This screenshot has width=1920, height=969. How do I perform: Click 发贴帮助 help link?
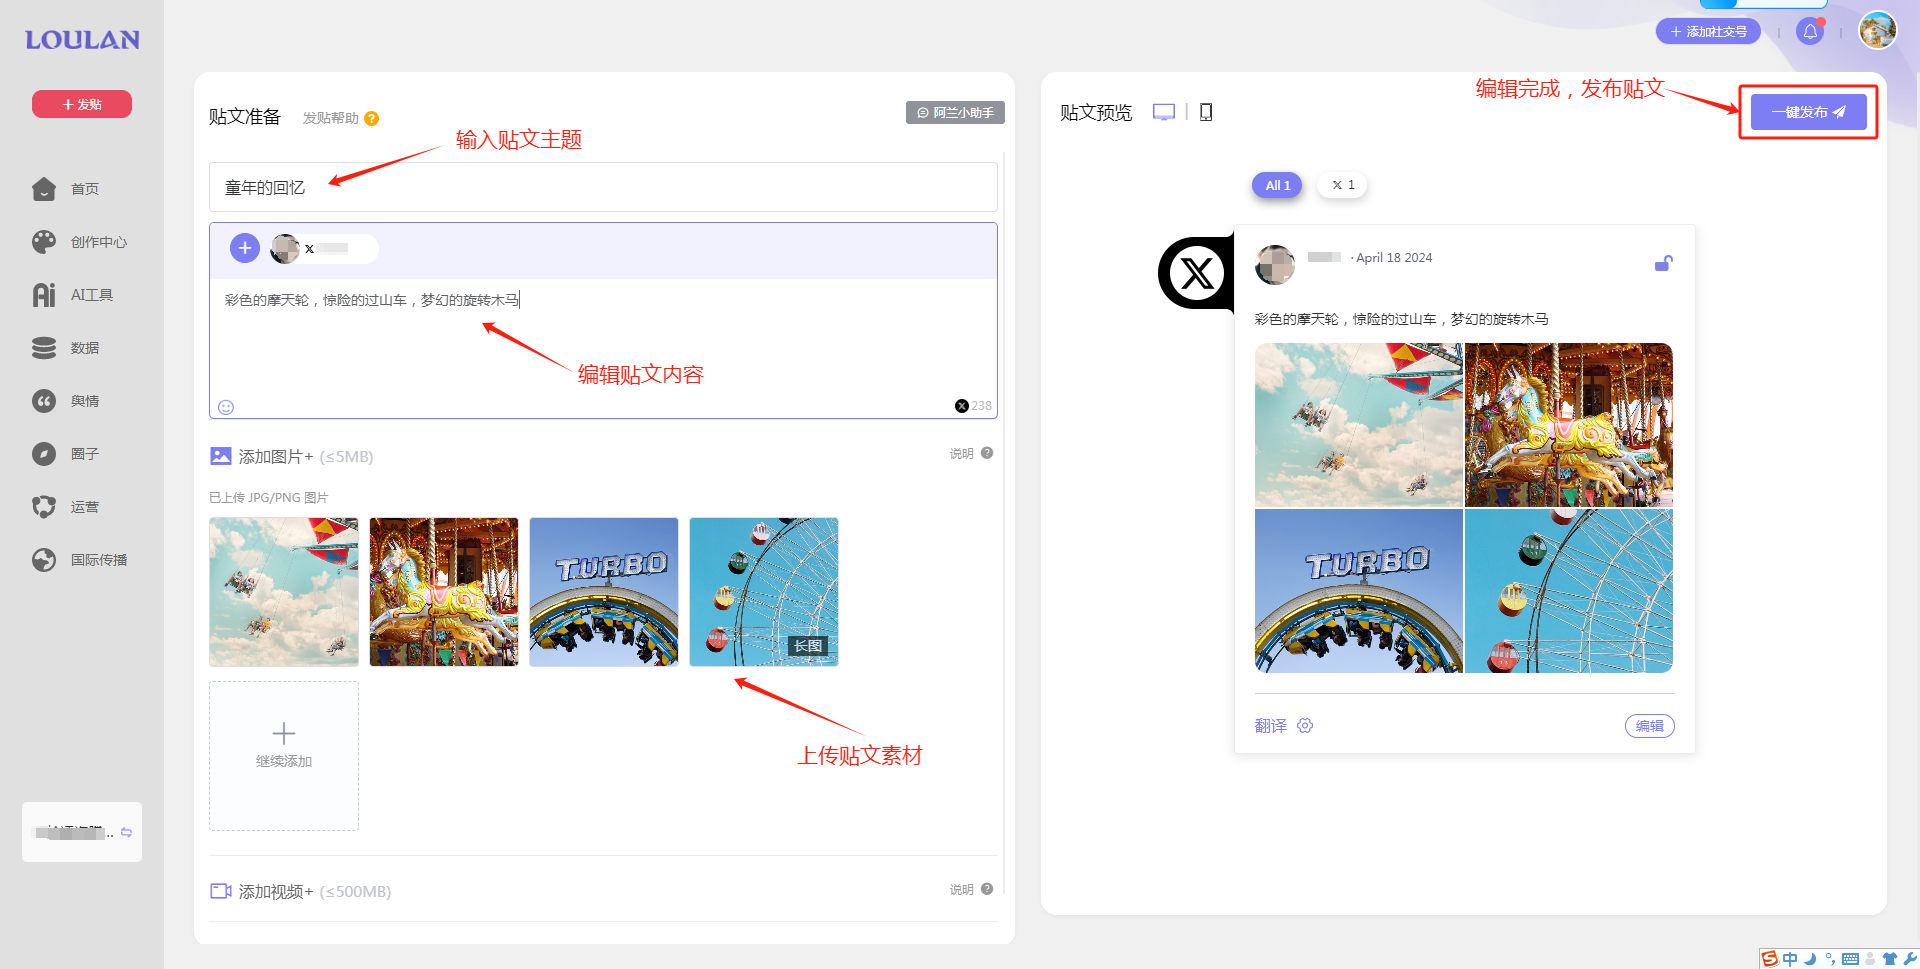click(330, 118)
